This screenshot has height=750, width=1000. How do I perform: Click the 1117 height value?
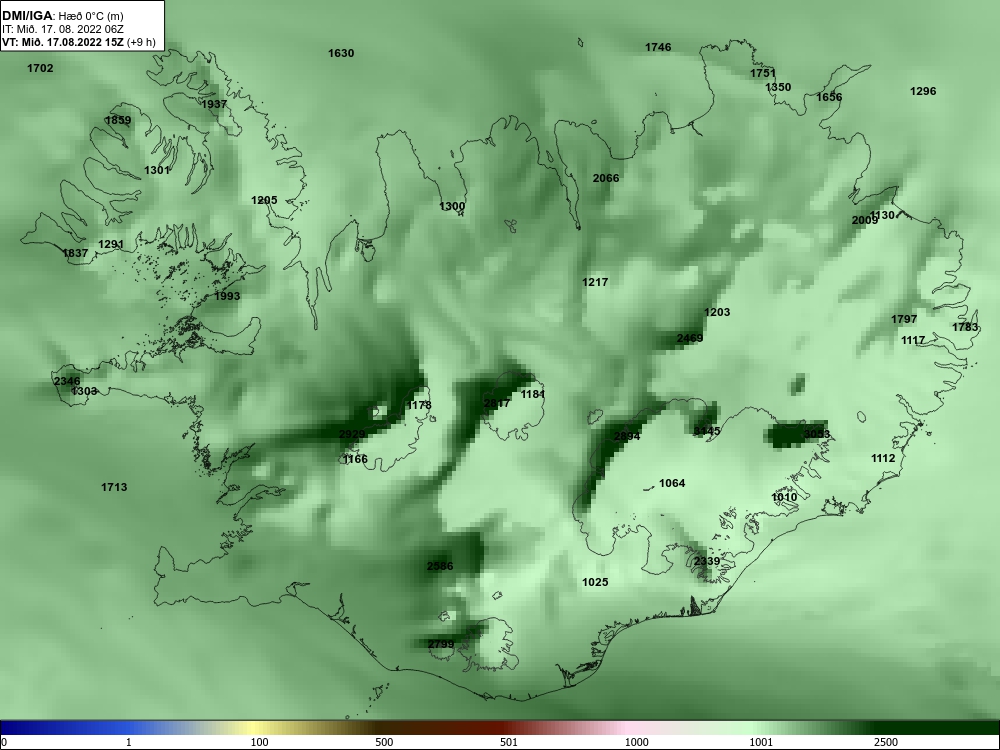pos(913,341)
